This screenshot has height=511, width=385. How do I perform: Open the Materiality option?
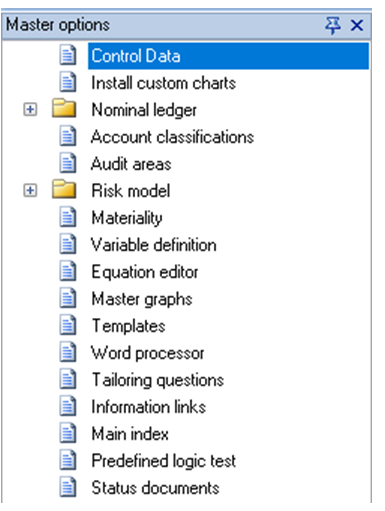point(127,218)
